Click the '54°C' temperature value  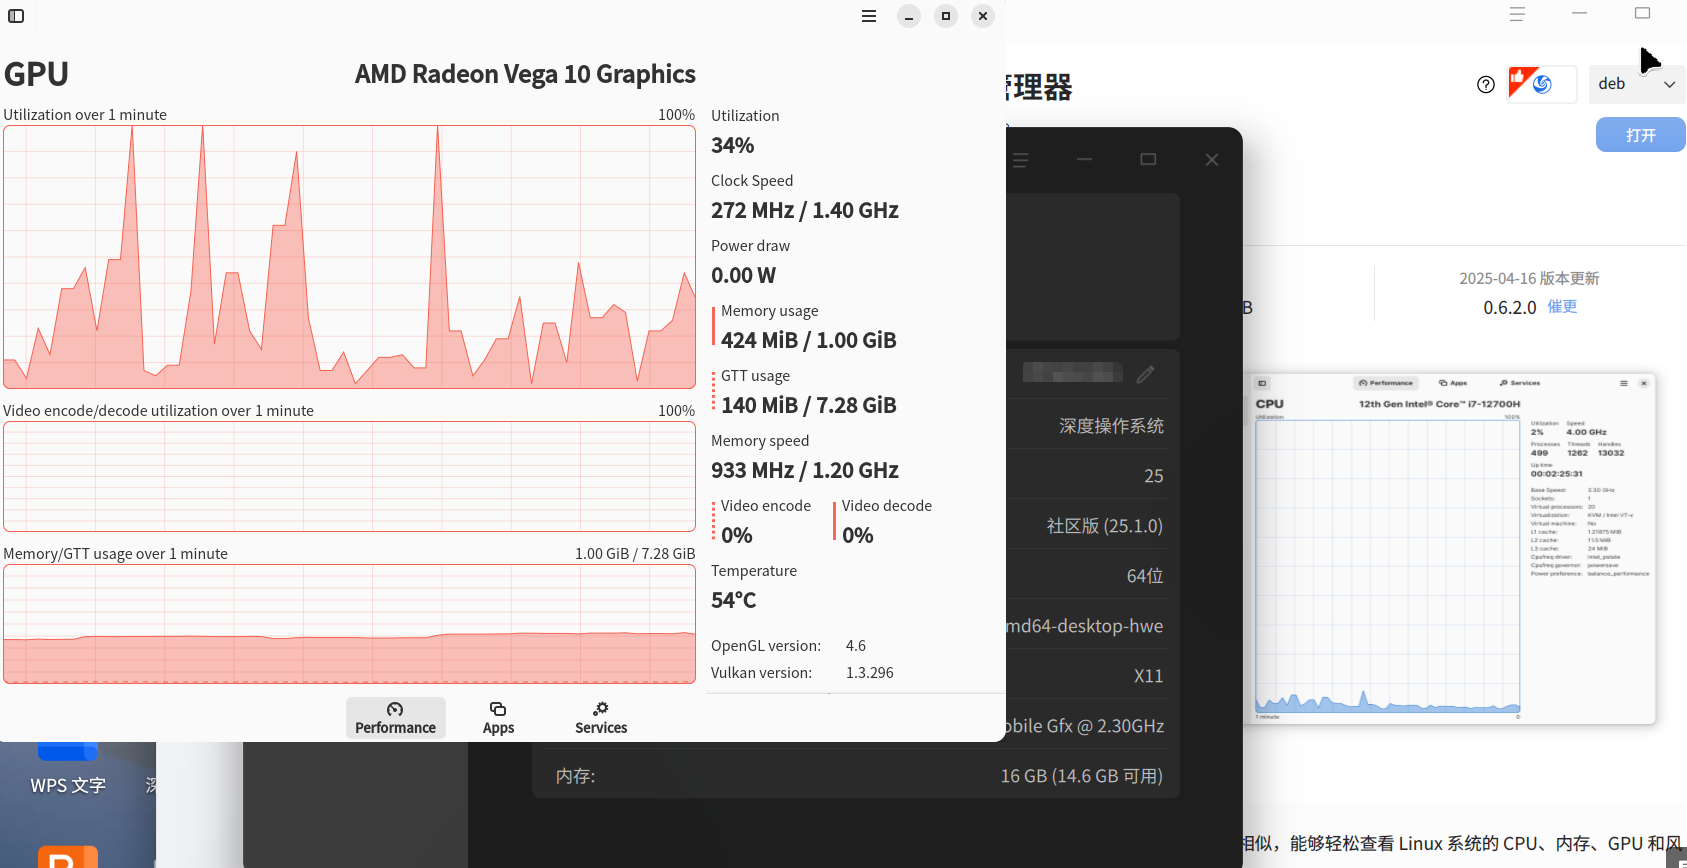pyautogui.click(x=734, y=600)
